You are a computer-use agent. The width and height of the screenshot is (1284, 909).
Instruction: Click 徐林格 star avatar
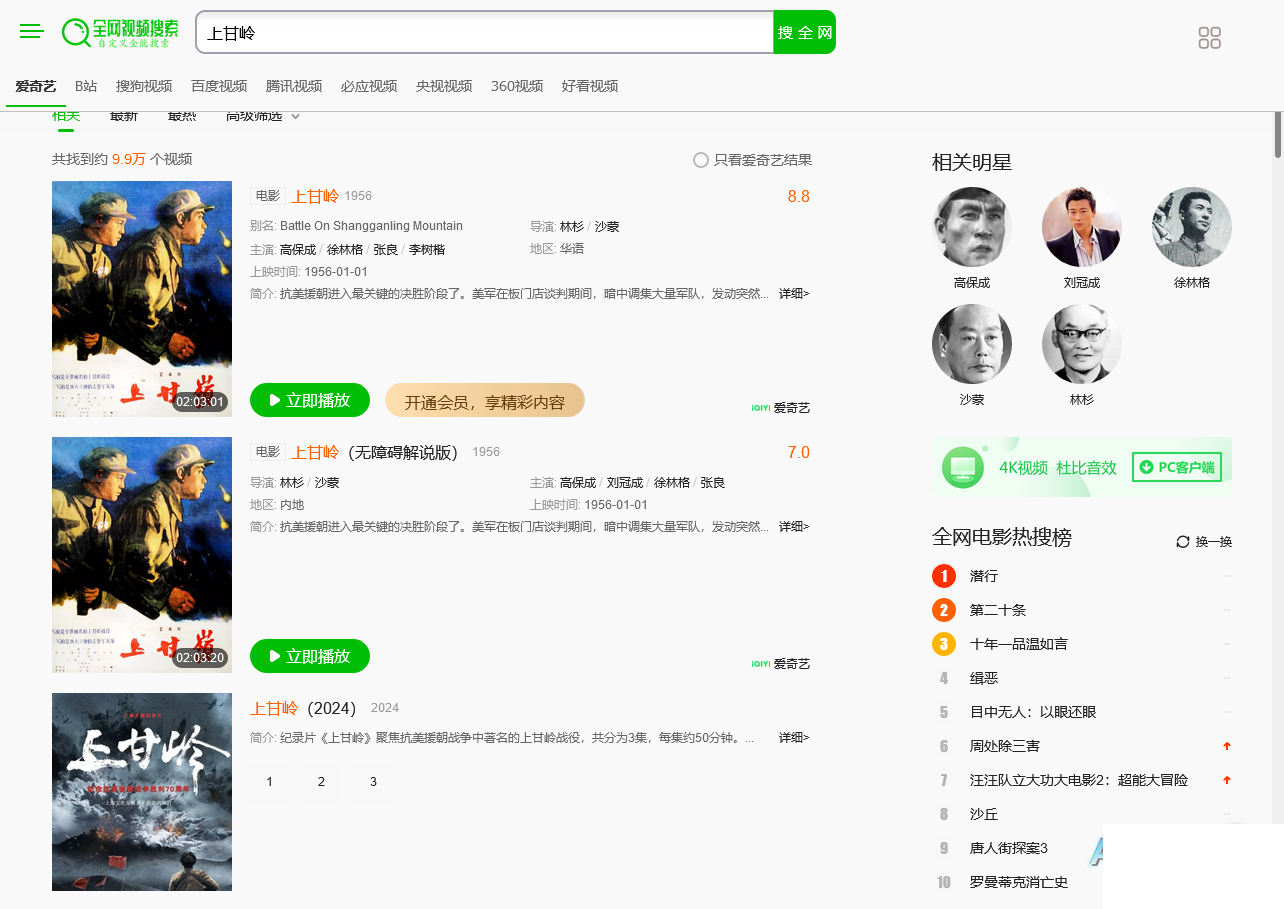pyautogui.click(x=1192, y=227)
